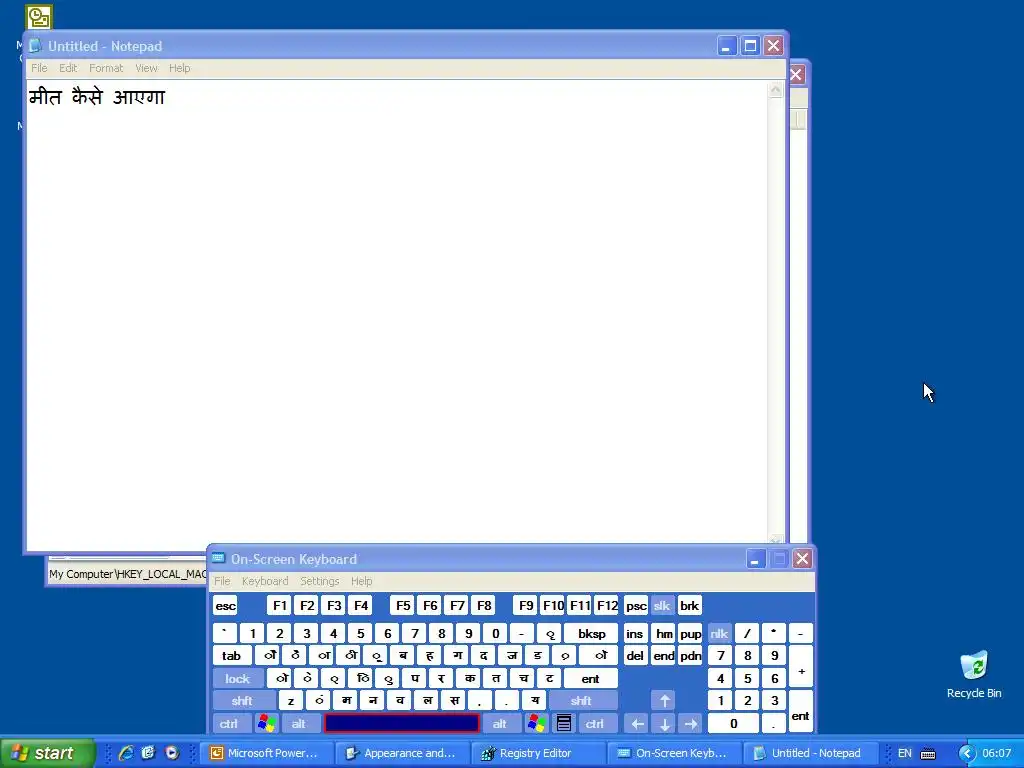Open On-Screen Keyboard Keyboard menu

coord(264,581)
